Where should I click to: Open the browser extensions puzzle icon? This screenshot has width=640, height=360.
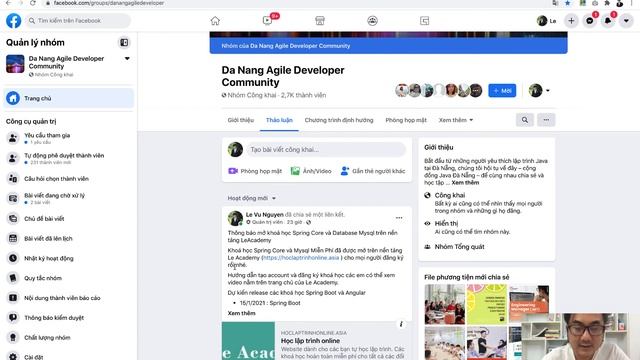(607, 3)
